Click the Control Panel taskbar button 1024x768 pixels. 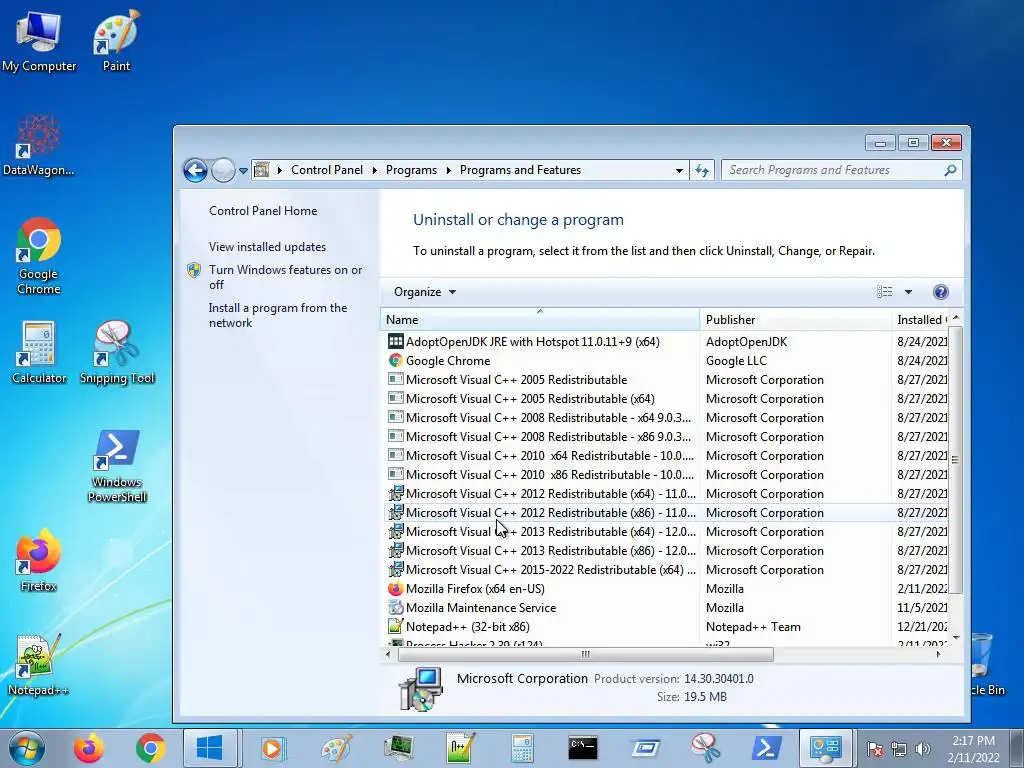click(825, 748)
